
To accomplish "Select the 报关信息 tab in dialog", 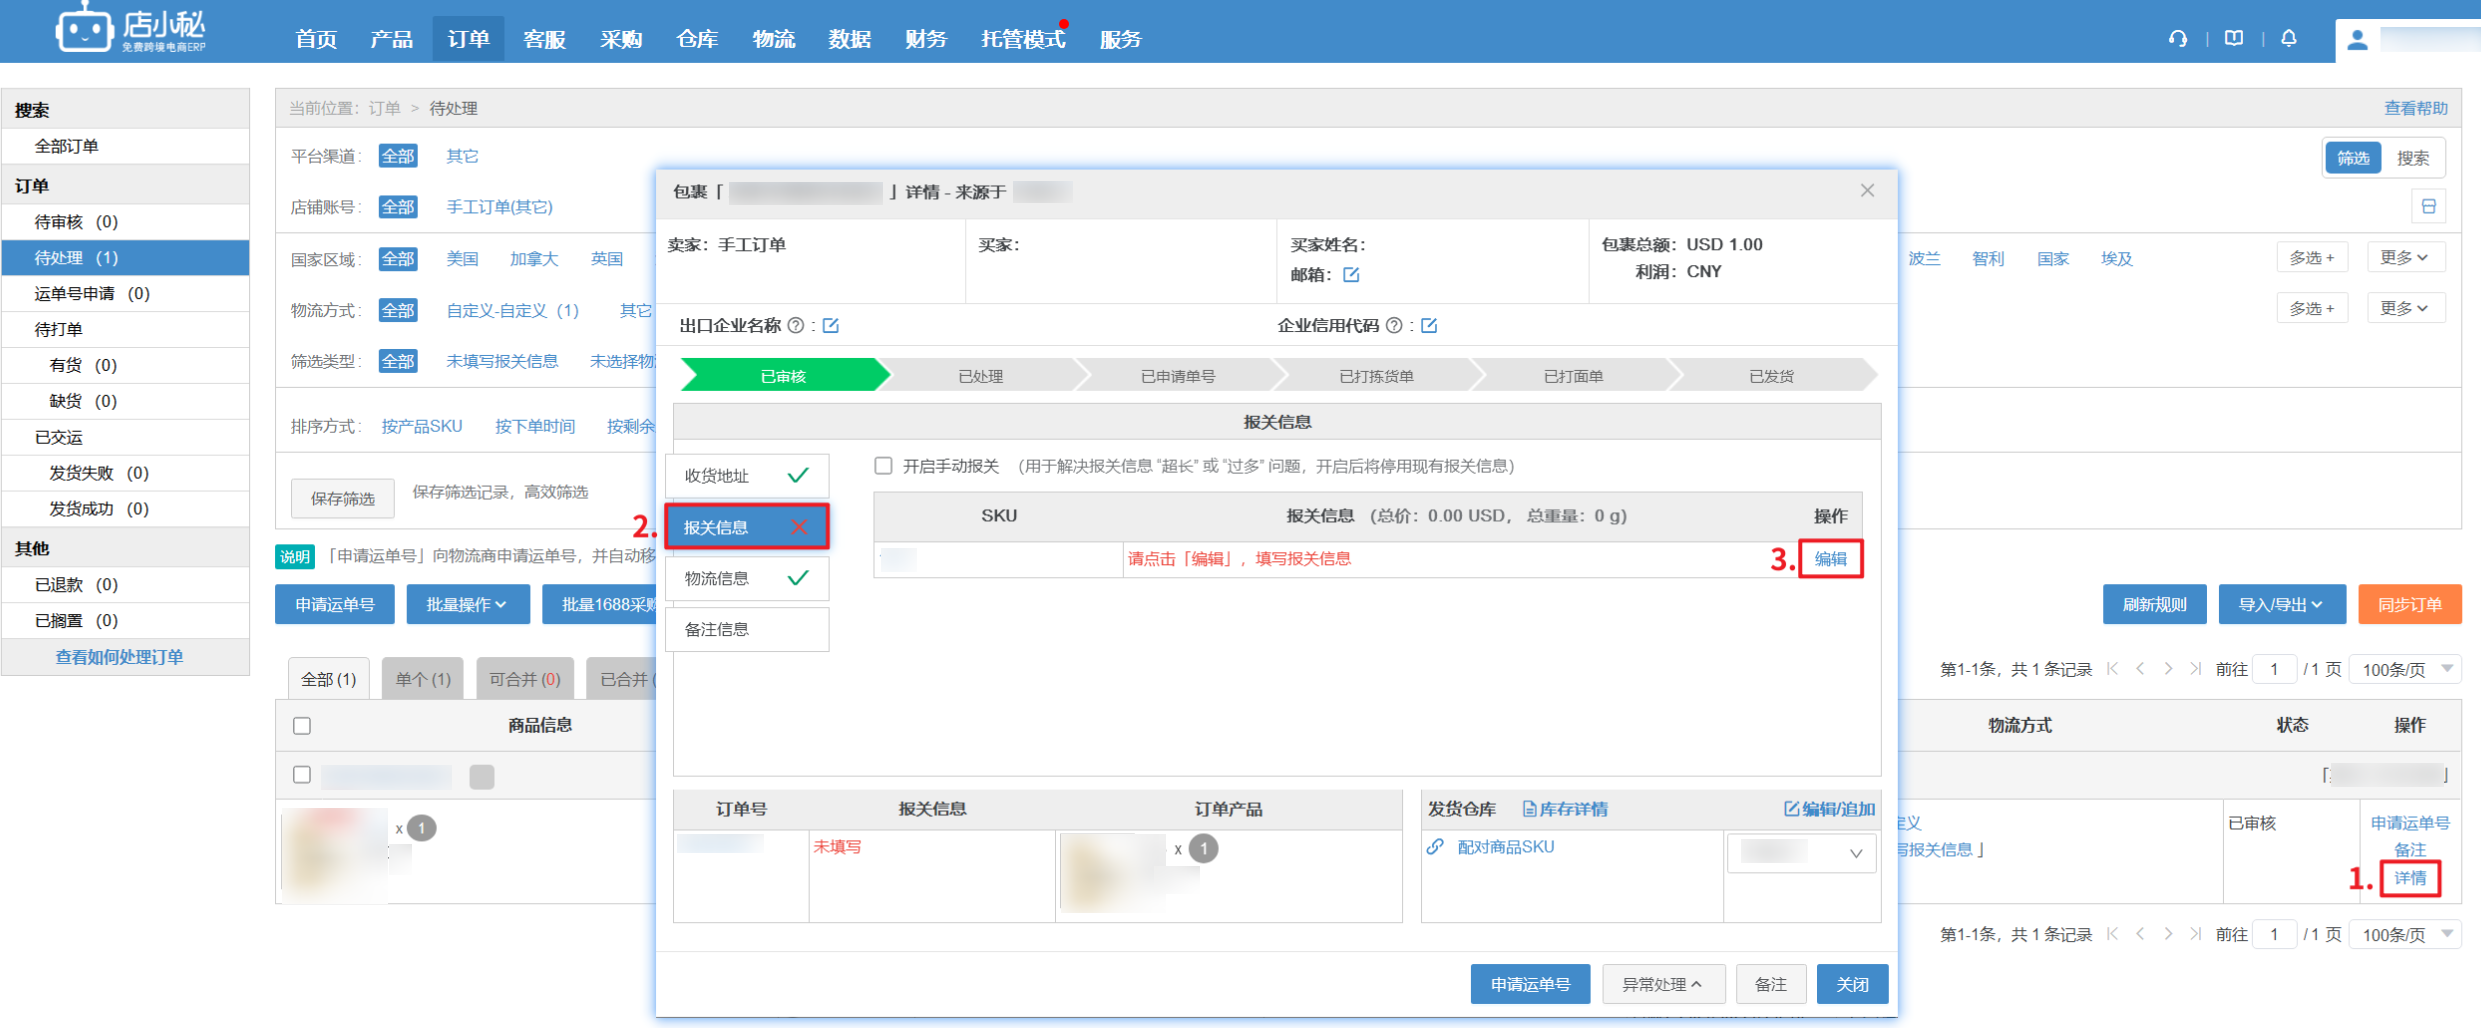I will click(x=746, y=527).
